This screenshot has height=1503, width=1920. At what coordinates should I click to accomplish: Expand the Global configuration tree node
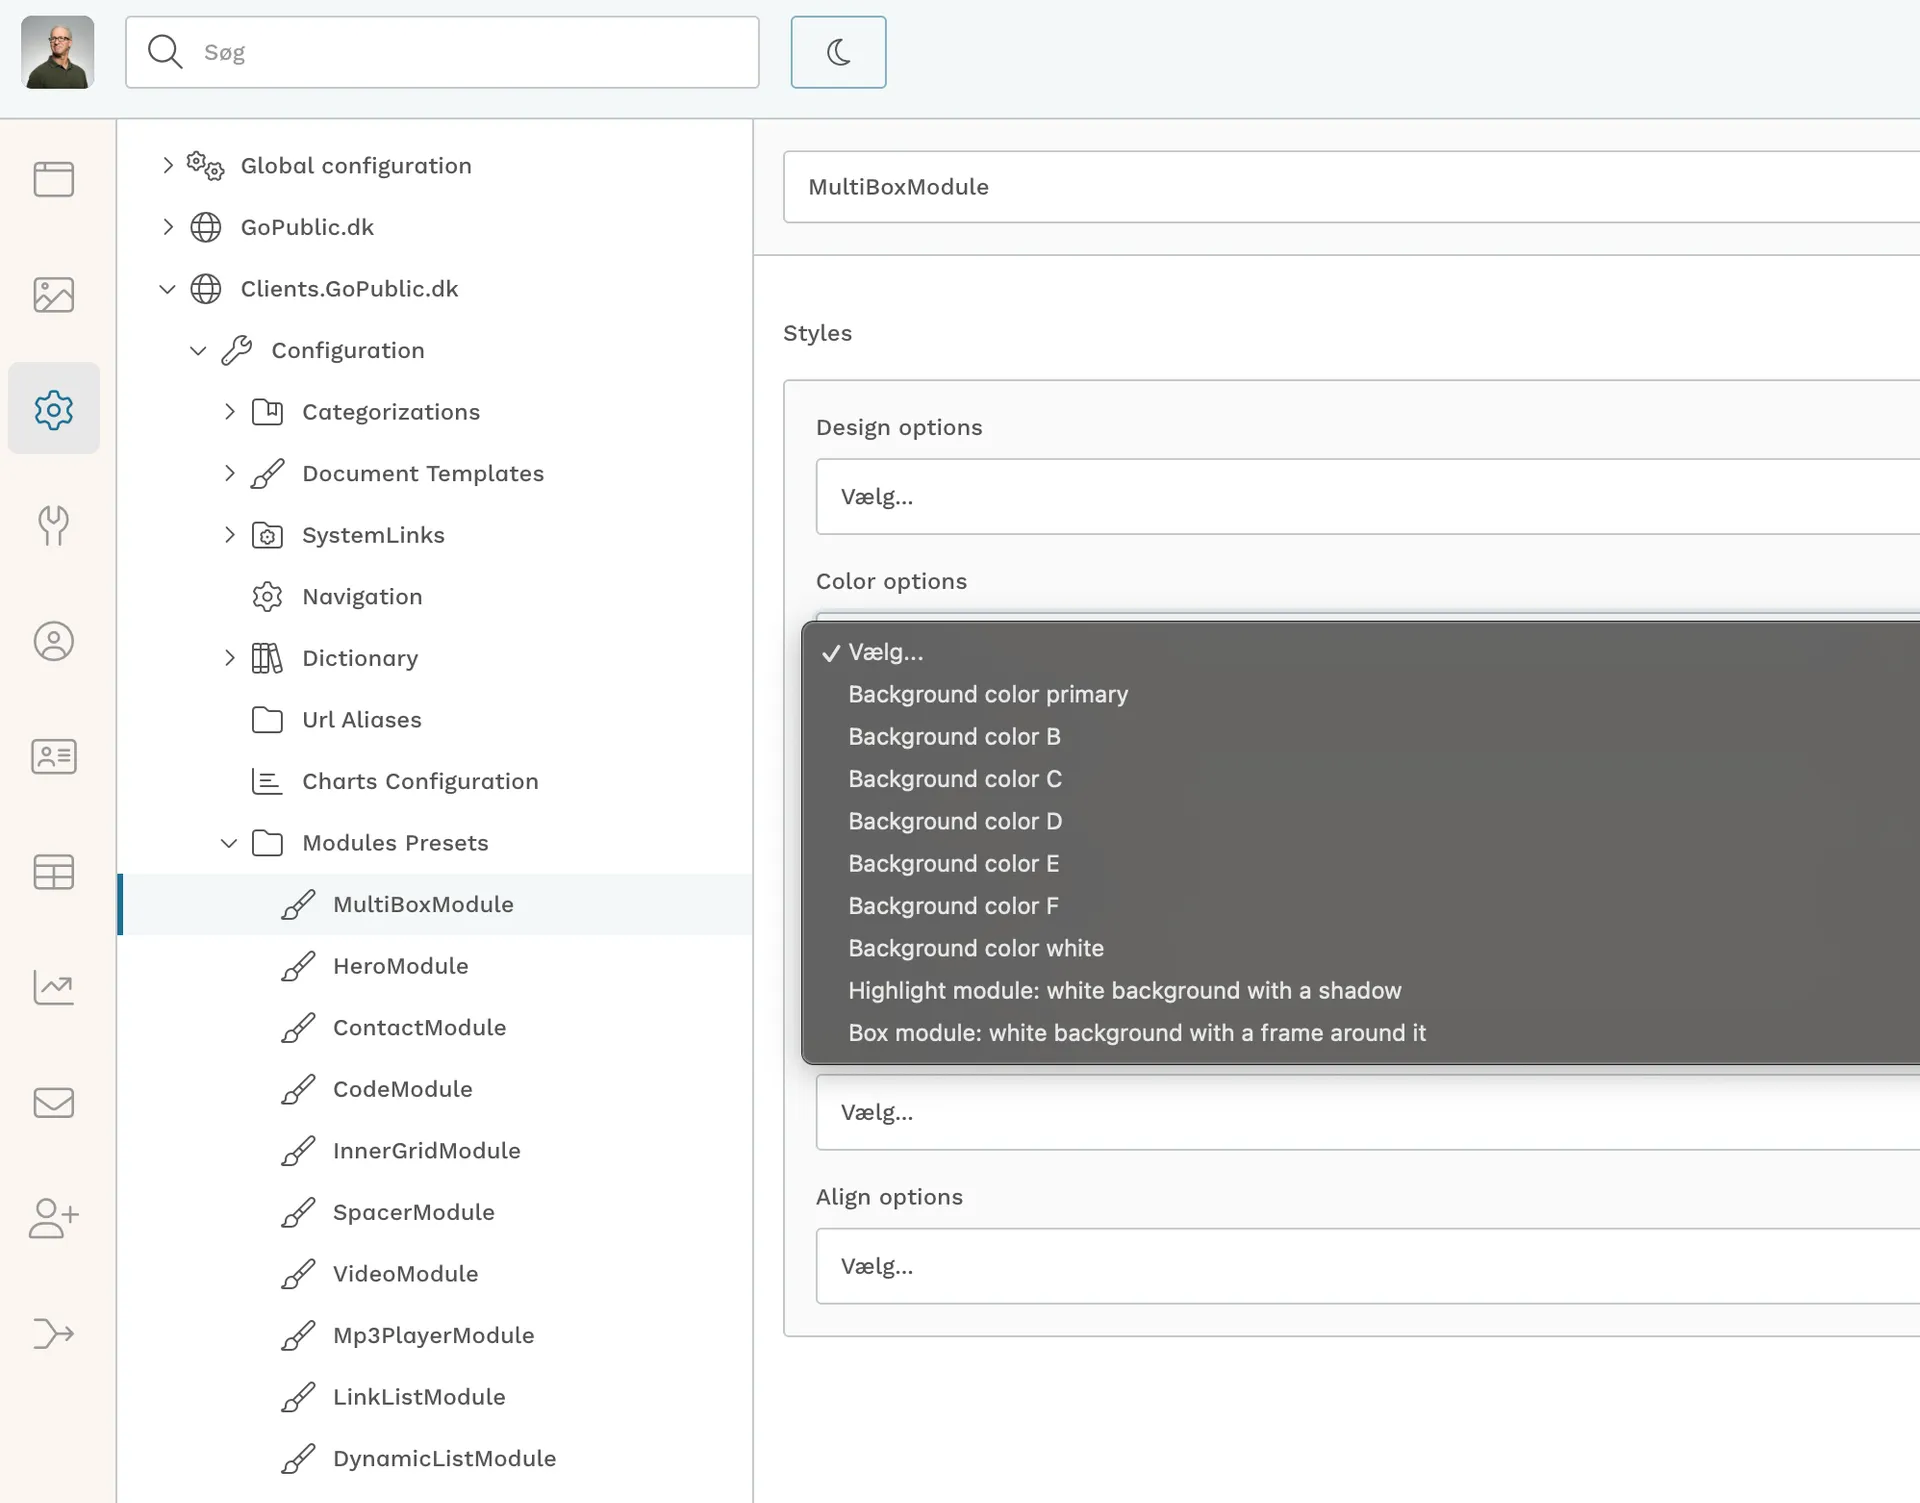point(168,165)
